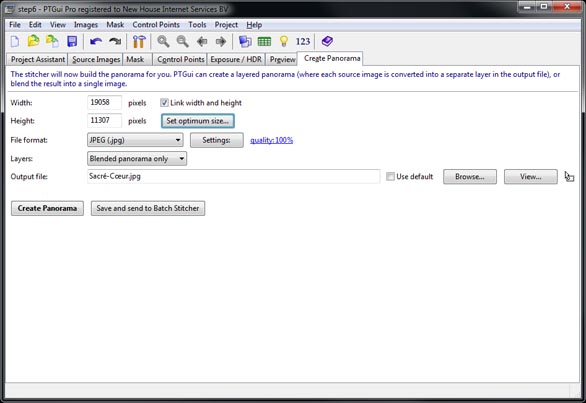Click Save and send to Batch Stitcher
The height and width of the screenshot is (403, 586).
(x=148, y=208)
